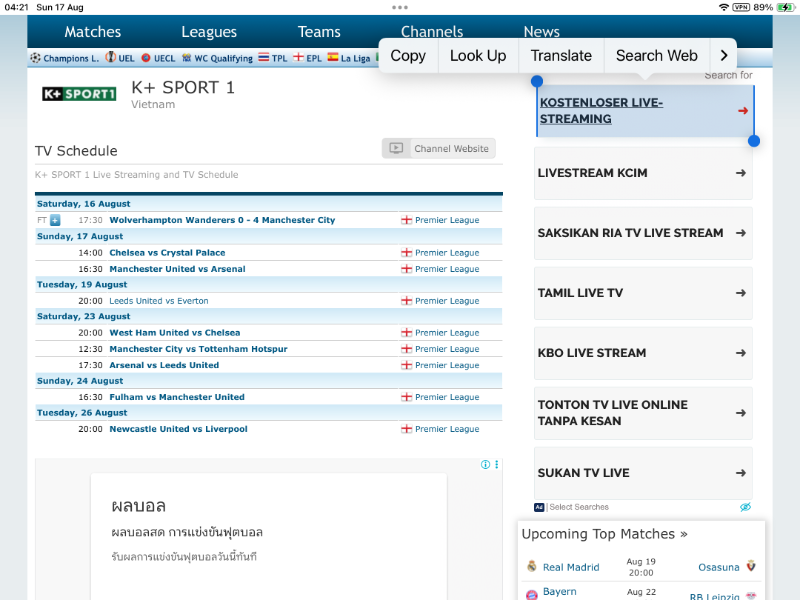Click the Real Madrid team crest

click(532, 567)
